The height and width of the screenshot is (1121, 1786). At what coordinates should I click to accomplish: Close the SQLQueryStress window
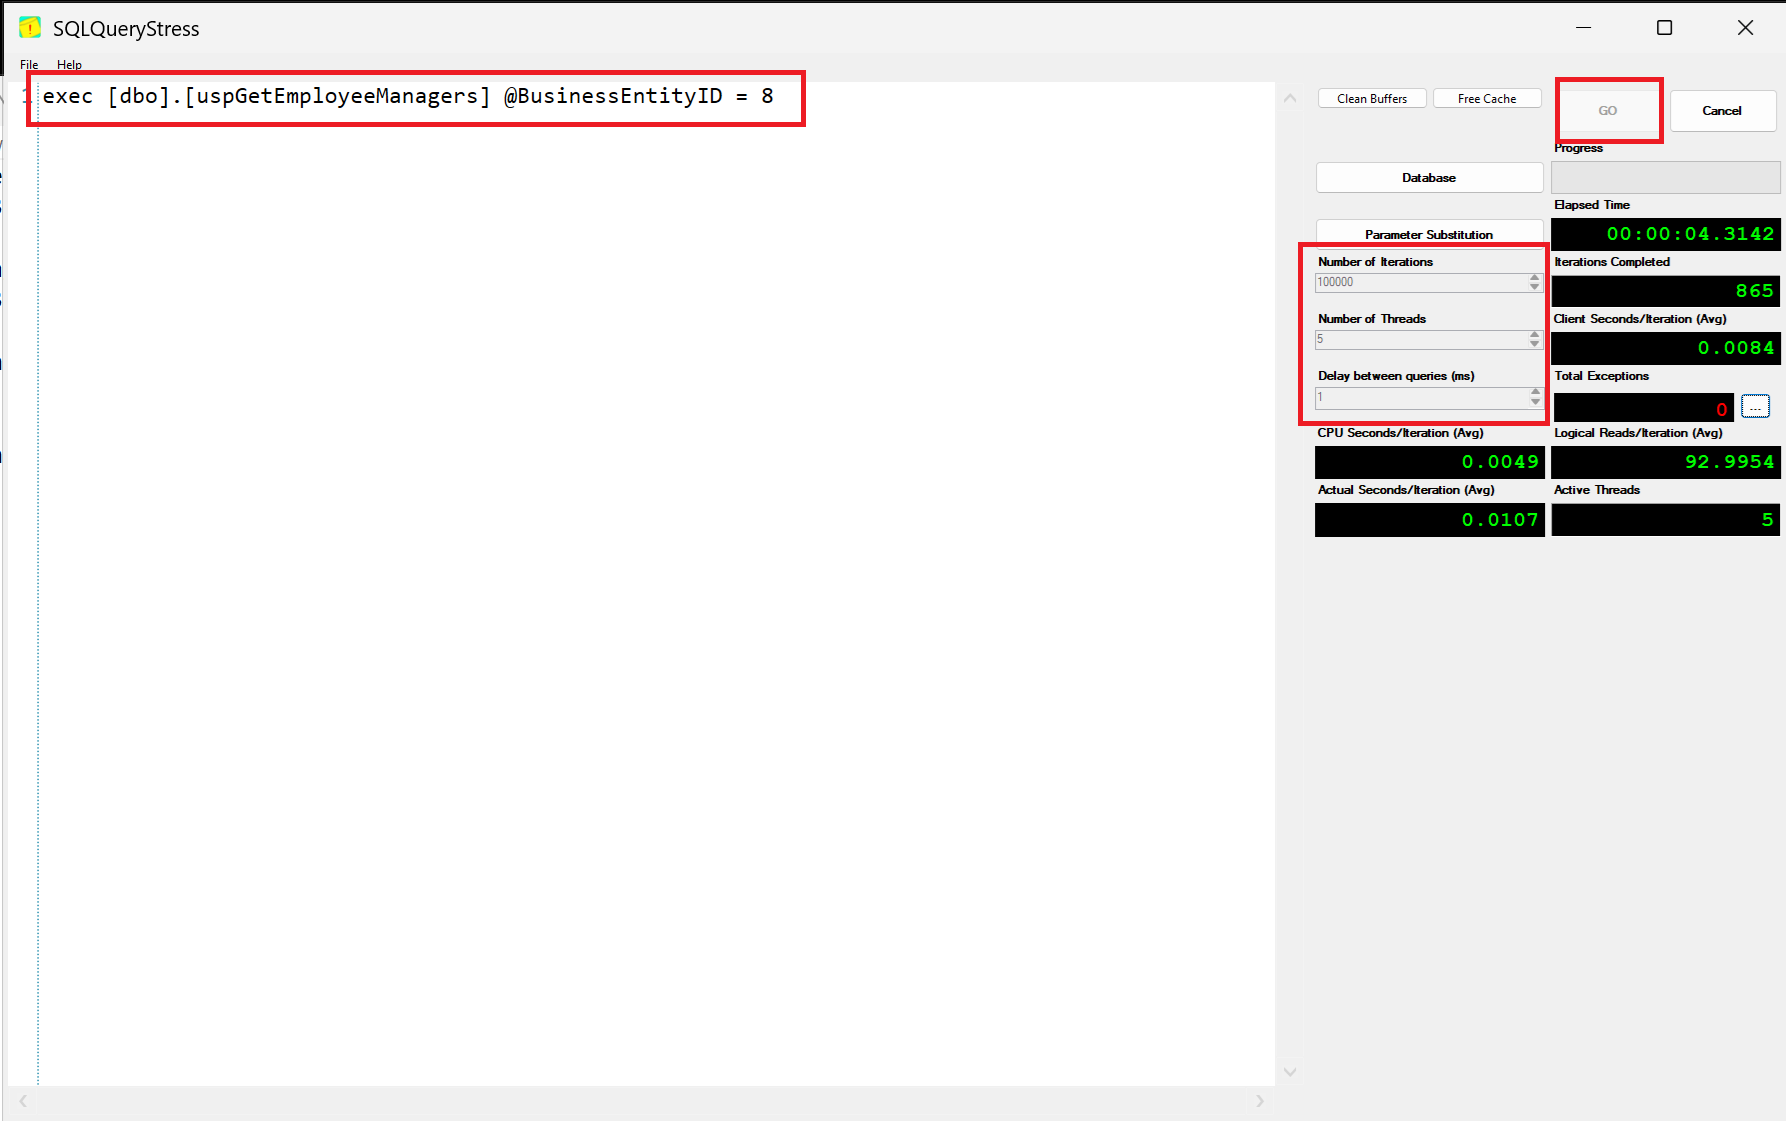tap(1746, 28)
